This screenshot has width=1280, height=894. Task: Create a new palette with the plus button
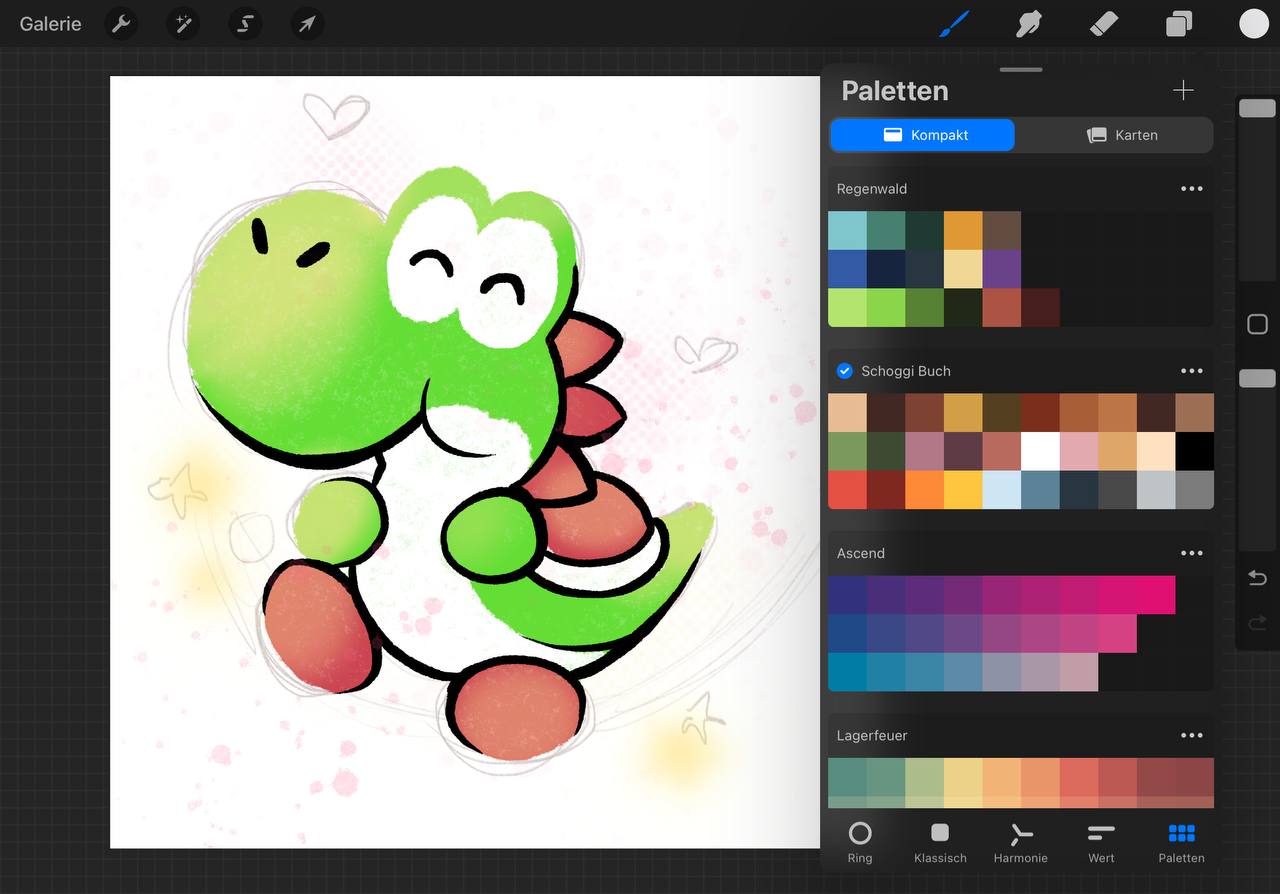pos(1183,90)
